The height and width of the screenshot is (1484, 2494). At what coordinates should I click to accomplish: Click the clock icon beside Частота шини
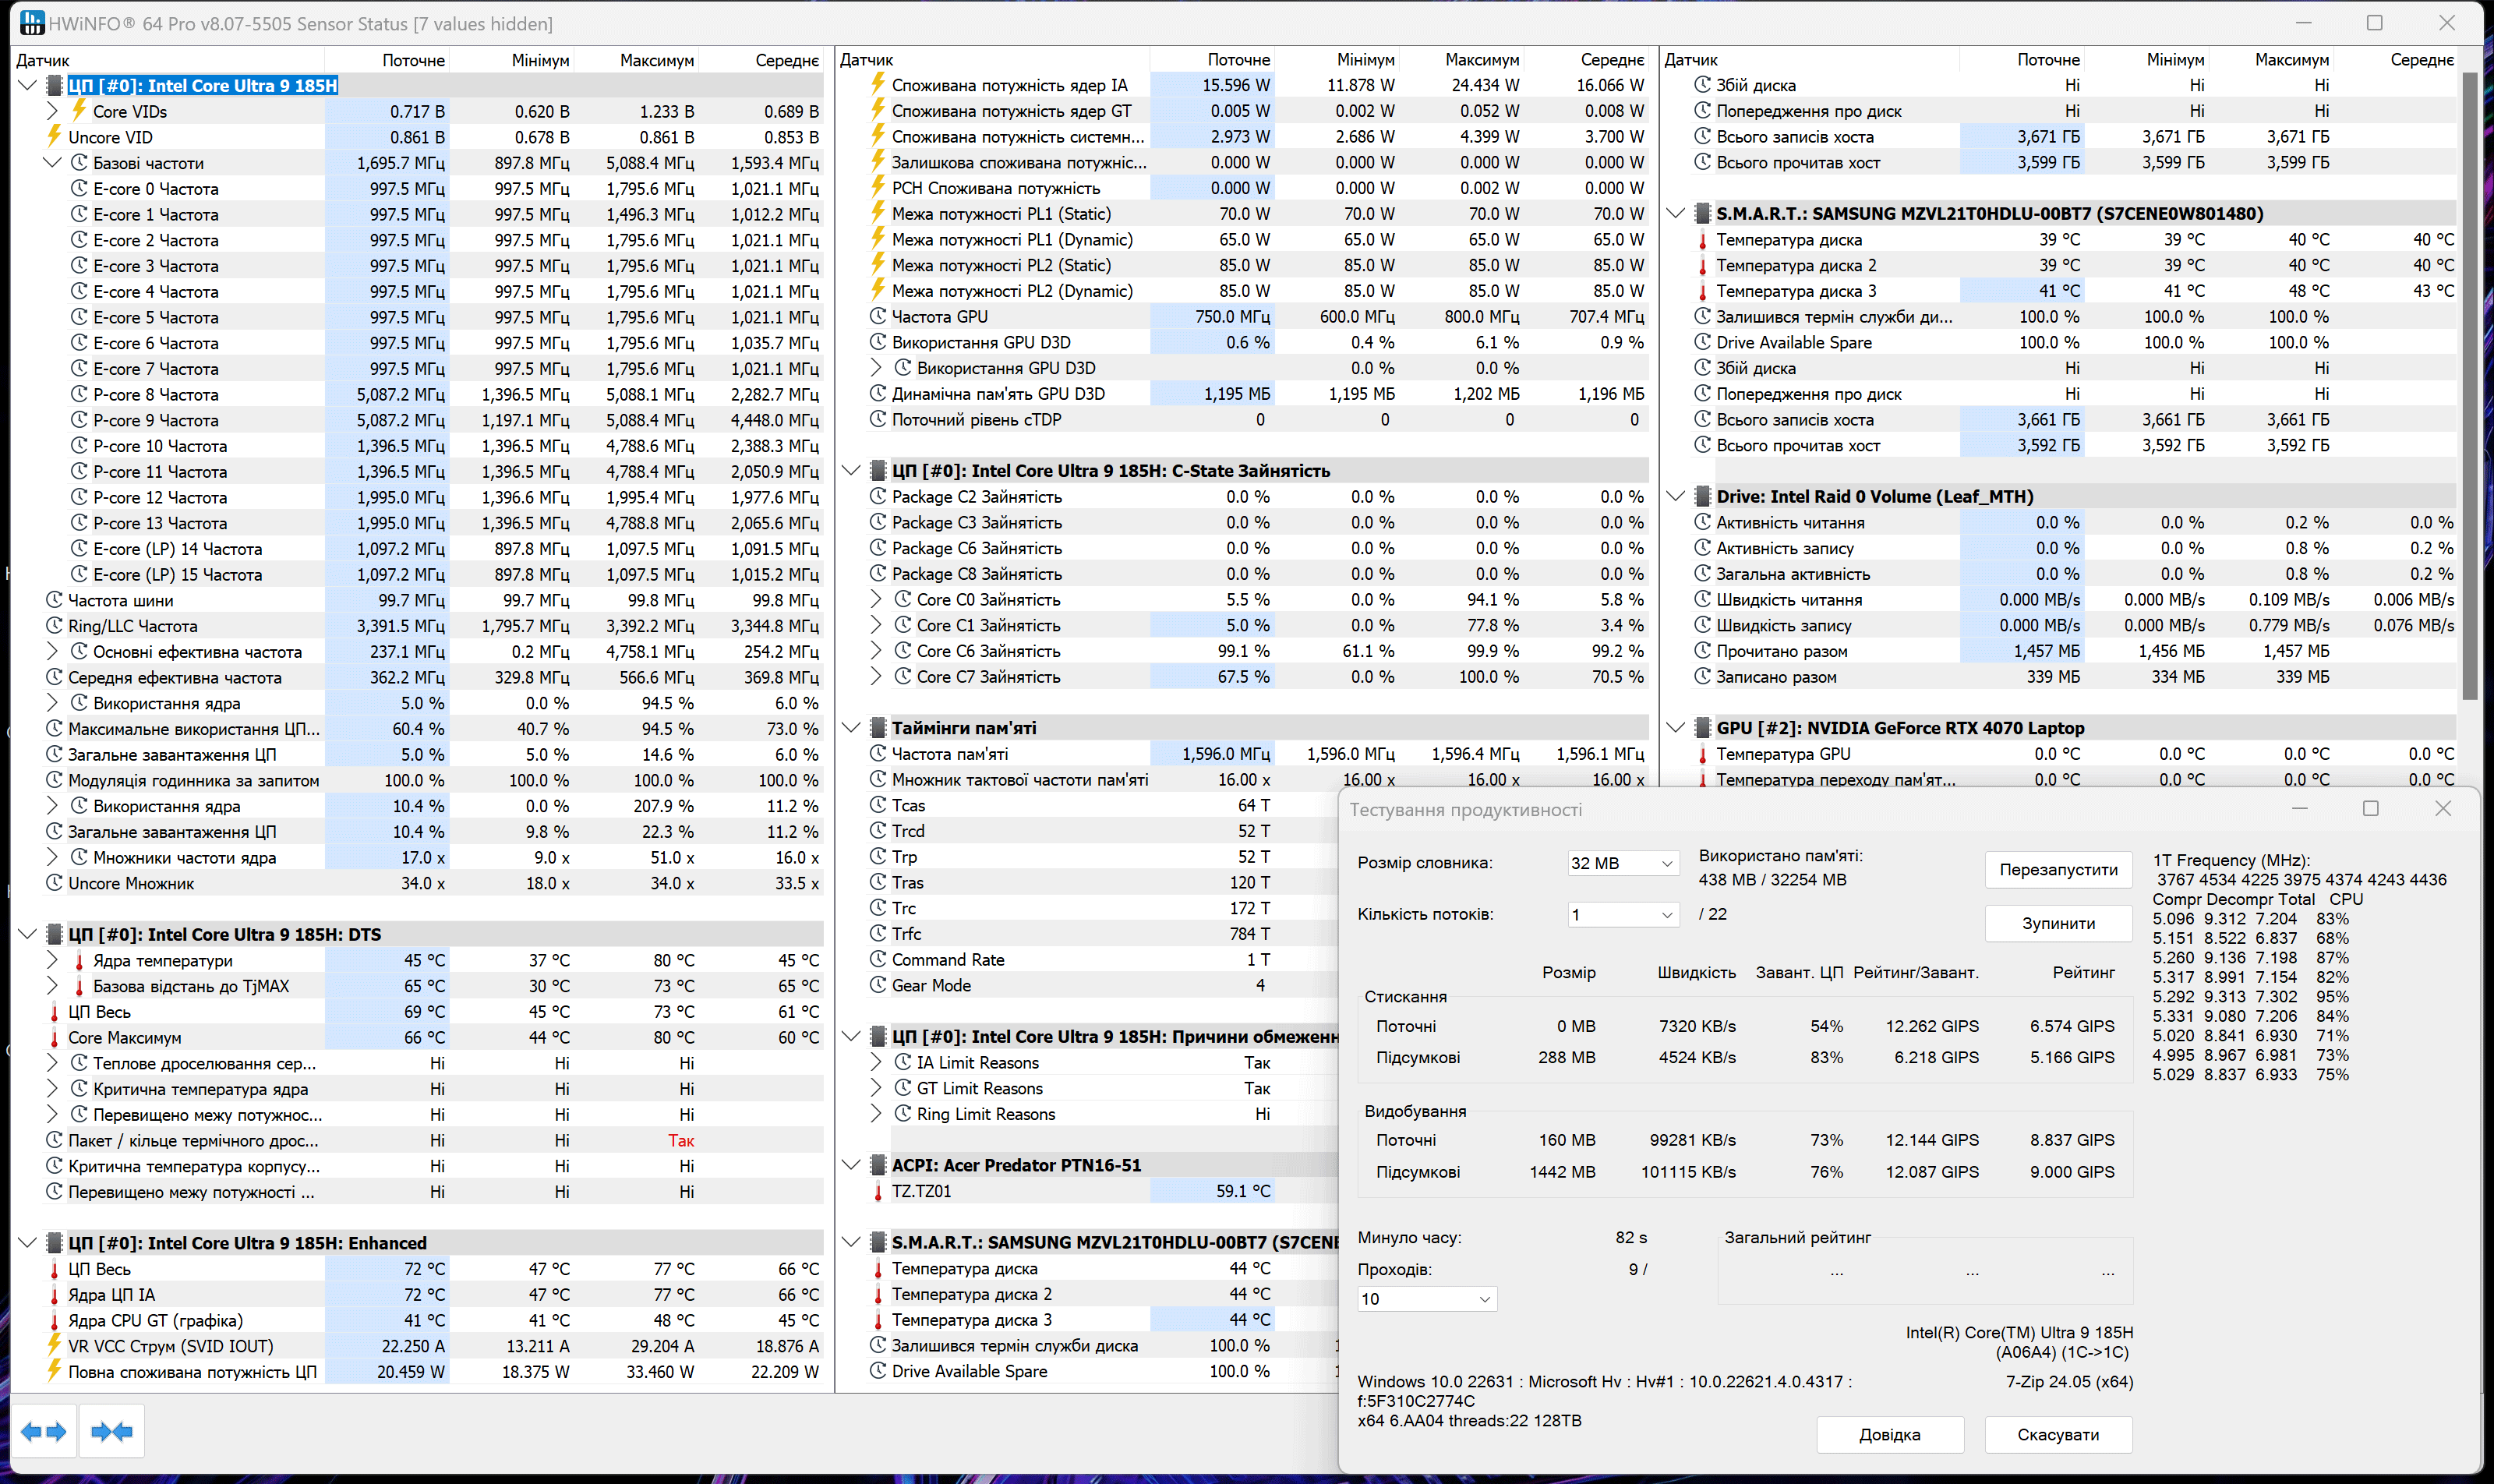55,599
